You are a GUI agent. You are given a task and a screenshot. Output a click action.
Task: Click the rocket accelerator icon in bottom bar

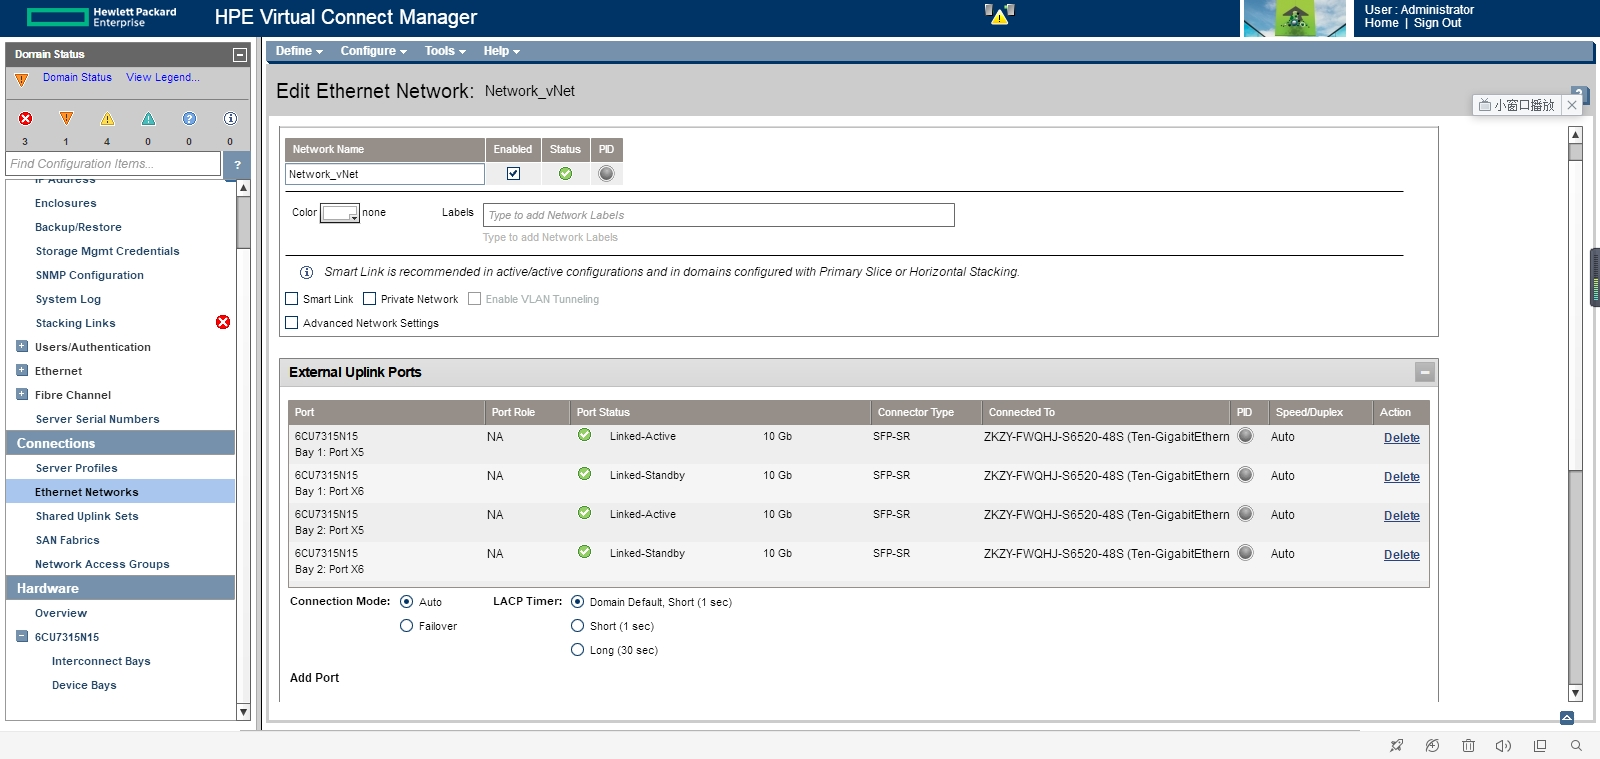coord(1397,746)
